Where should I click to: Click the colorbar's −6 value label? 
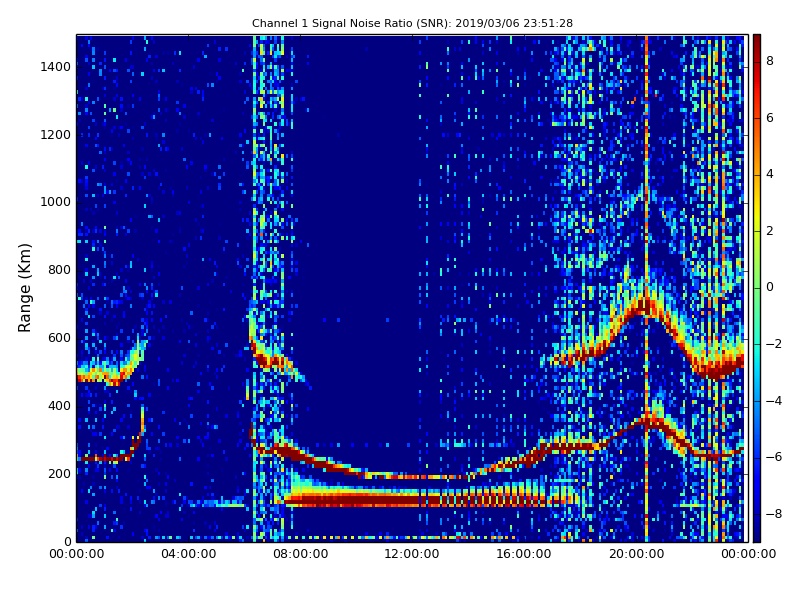pos(774,457)
